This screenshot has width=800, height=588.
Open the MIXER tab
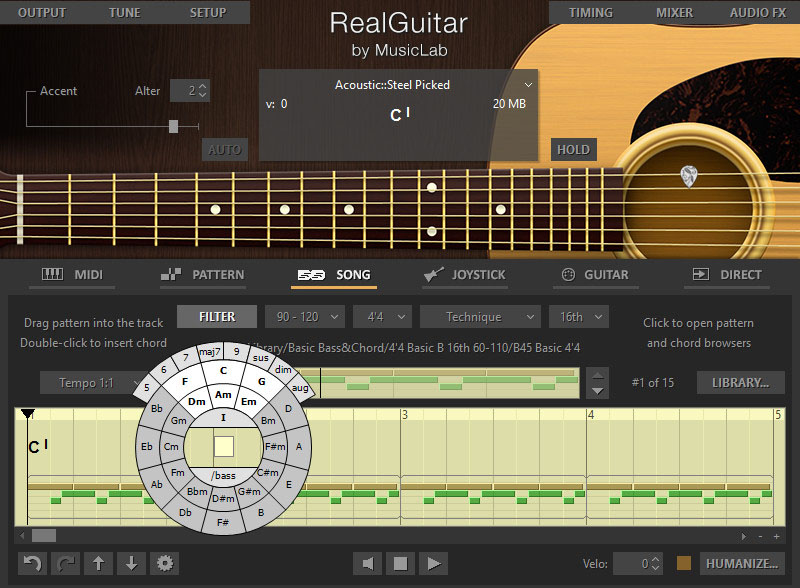(x=674, y=13)
